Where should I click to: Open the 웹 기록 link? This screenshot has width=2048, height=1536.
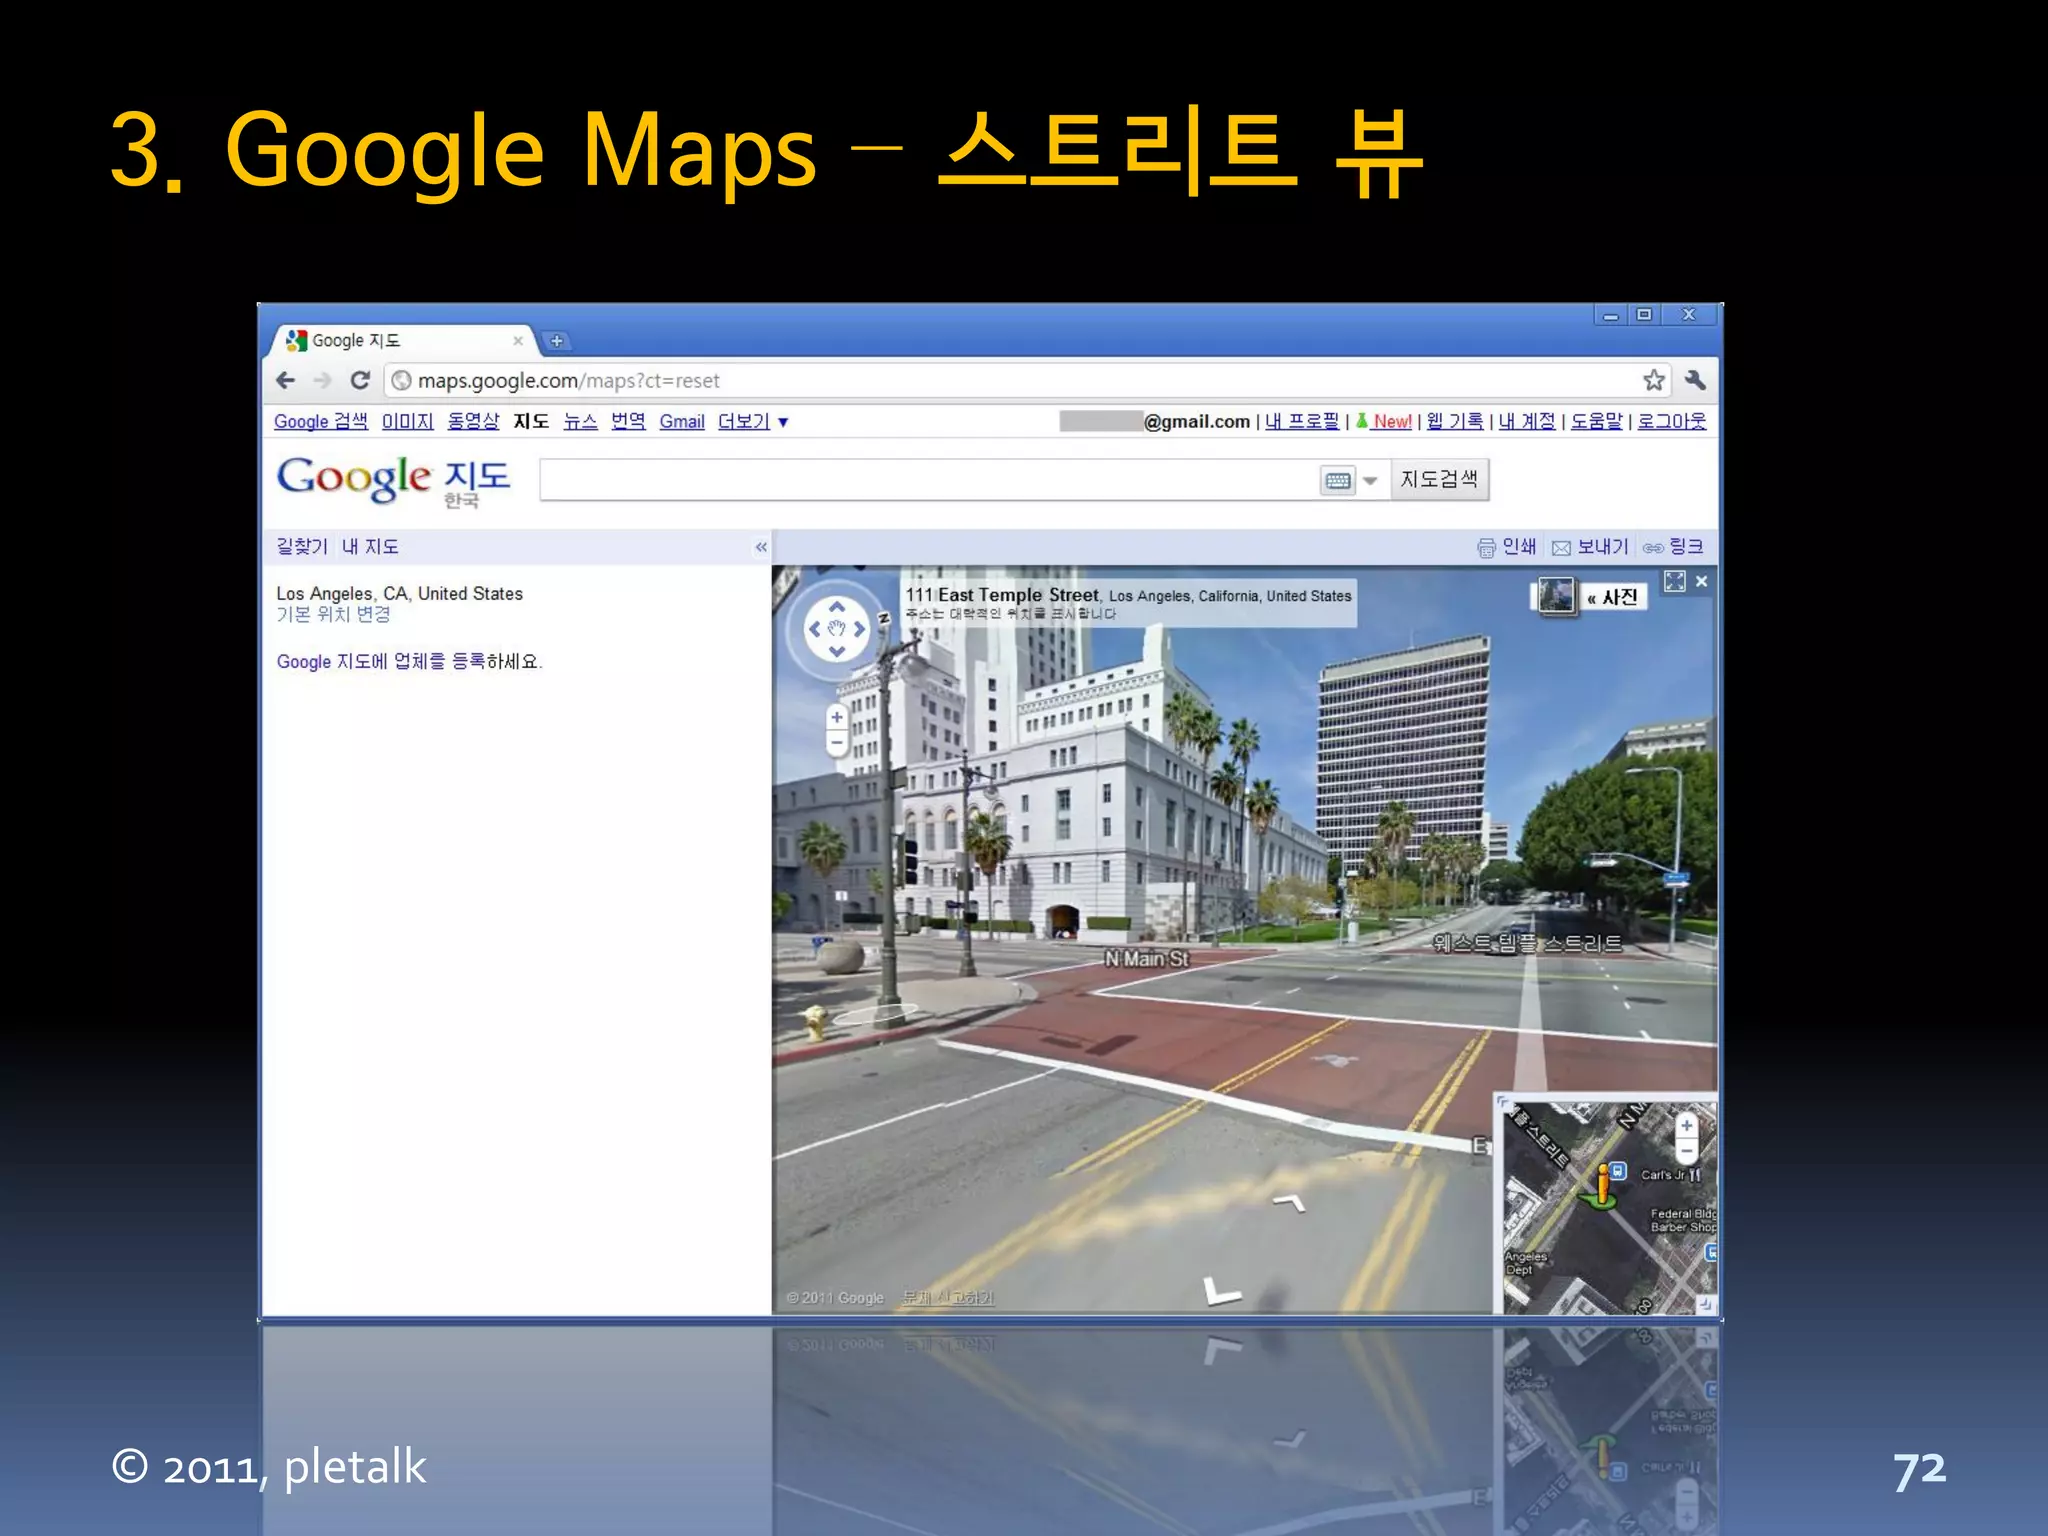1455,421
